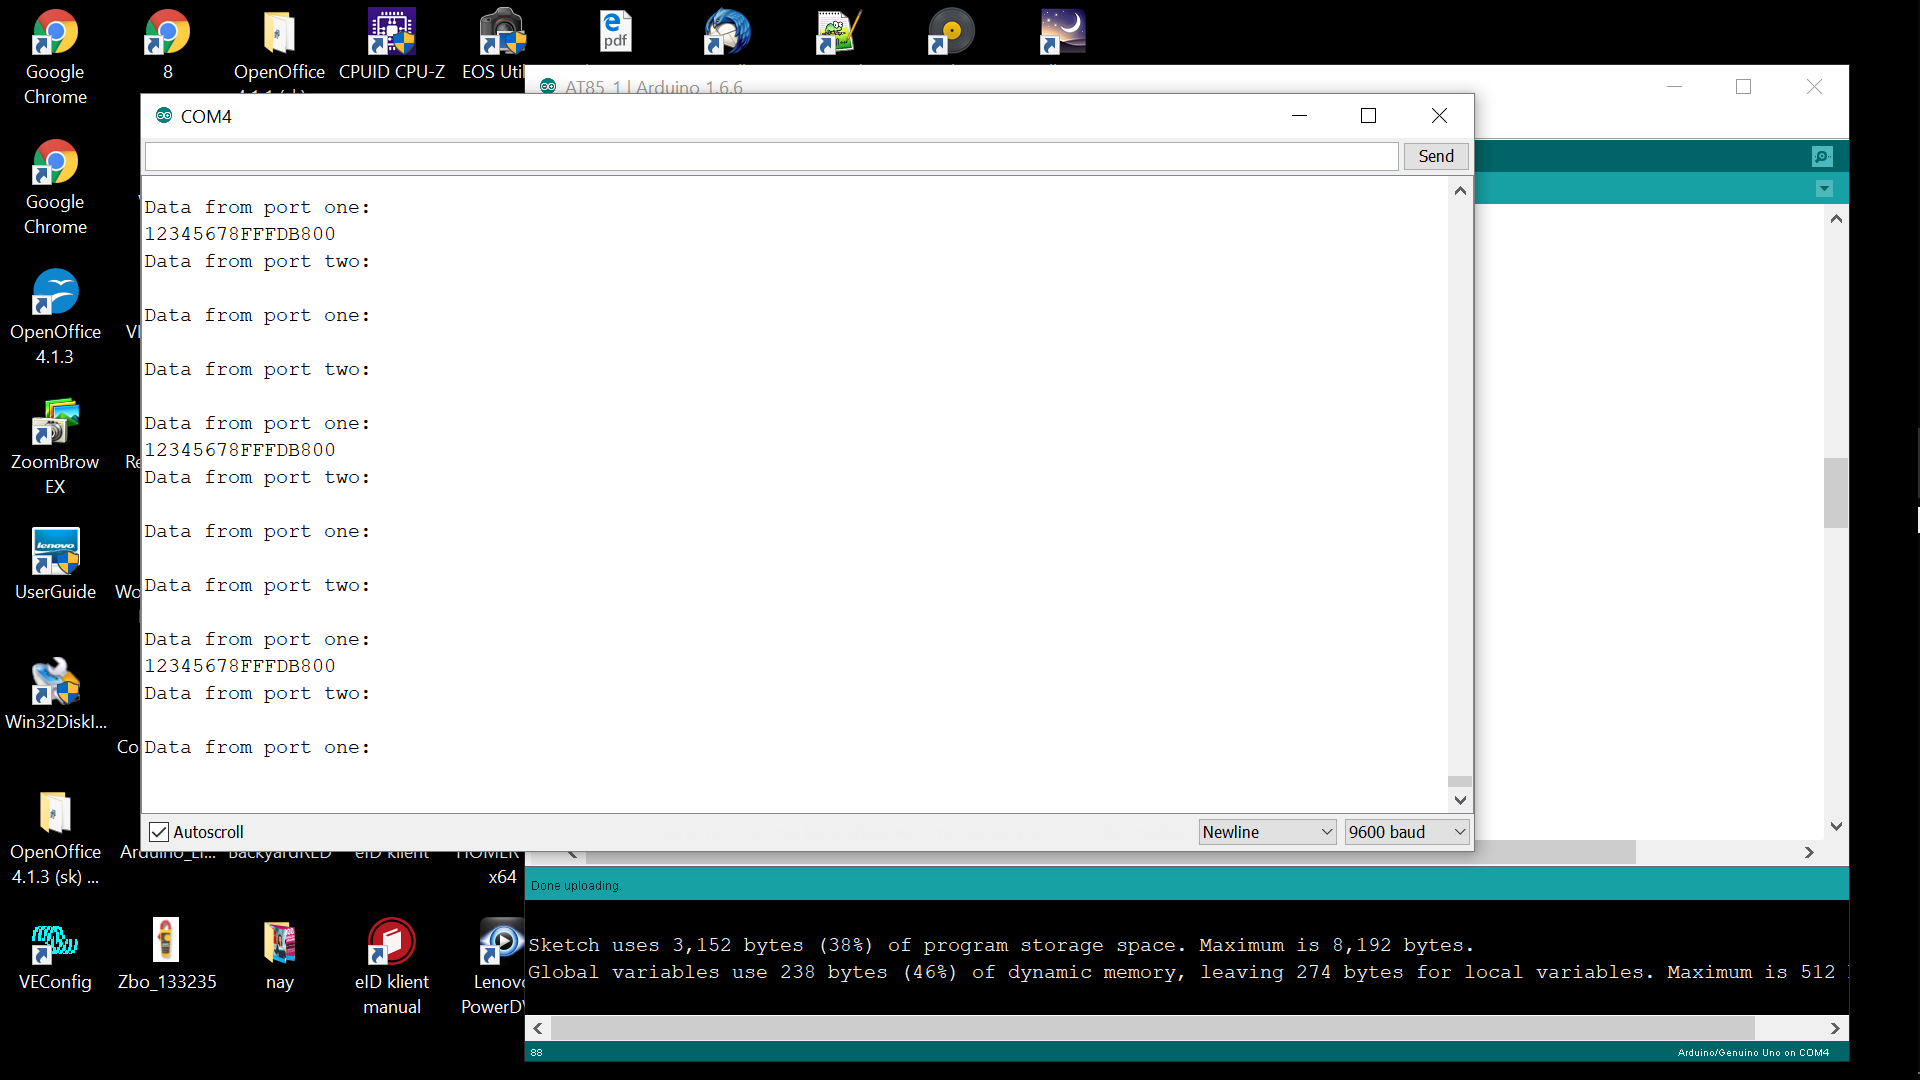This screenshot has width=1920, height=1080.
Task: Open Zbo_133235 file on desktop
Action: click(x=166, y=942)
